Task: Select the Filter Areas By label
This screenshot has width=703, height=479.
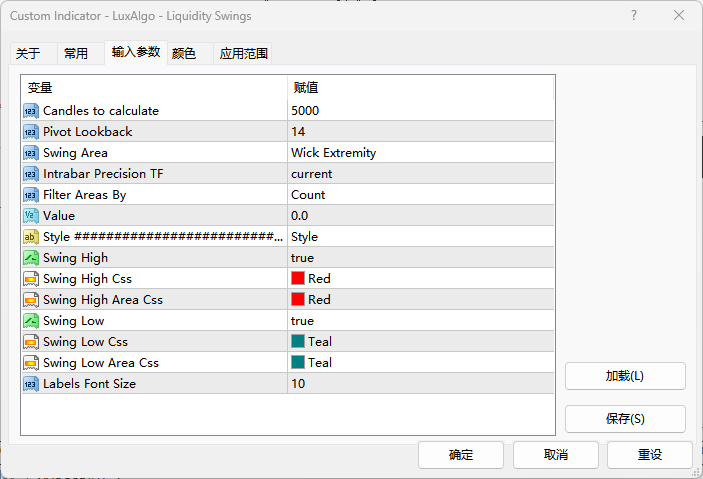Action: (x=85, y=195)
